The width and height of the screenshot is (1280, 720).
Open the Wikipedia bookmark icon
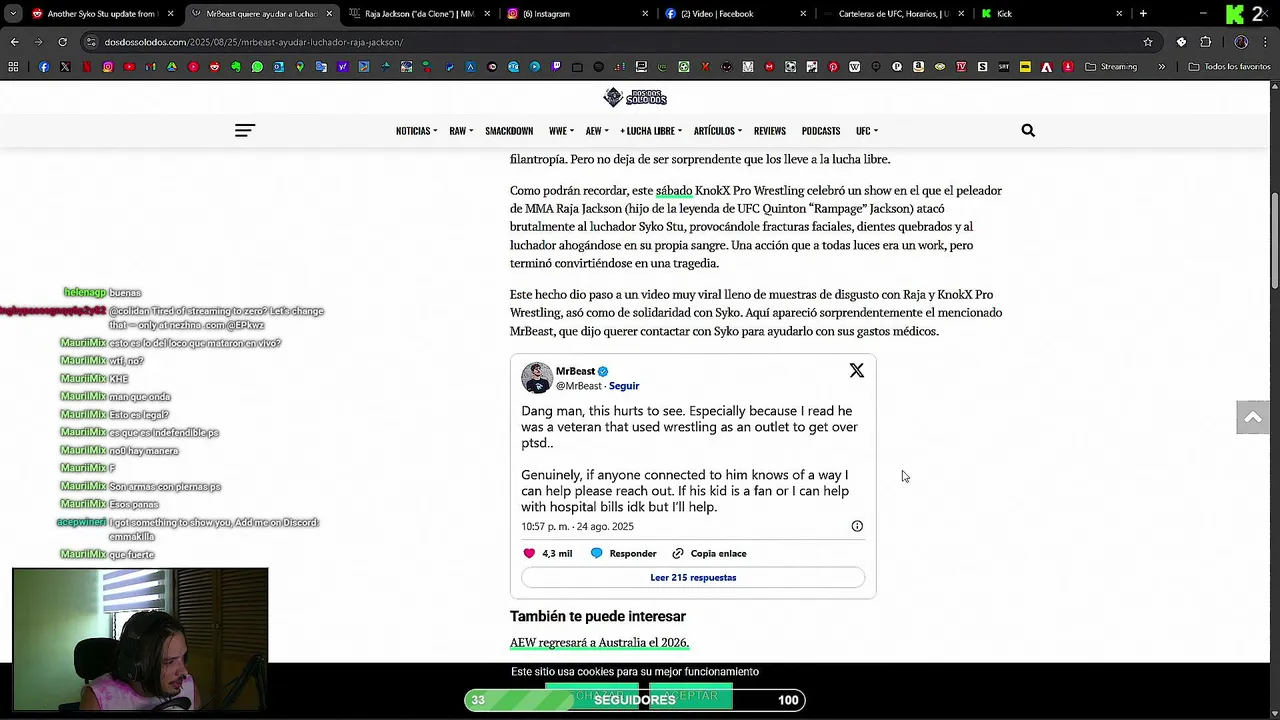[854, 67]
